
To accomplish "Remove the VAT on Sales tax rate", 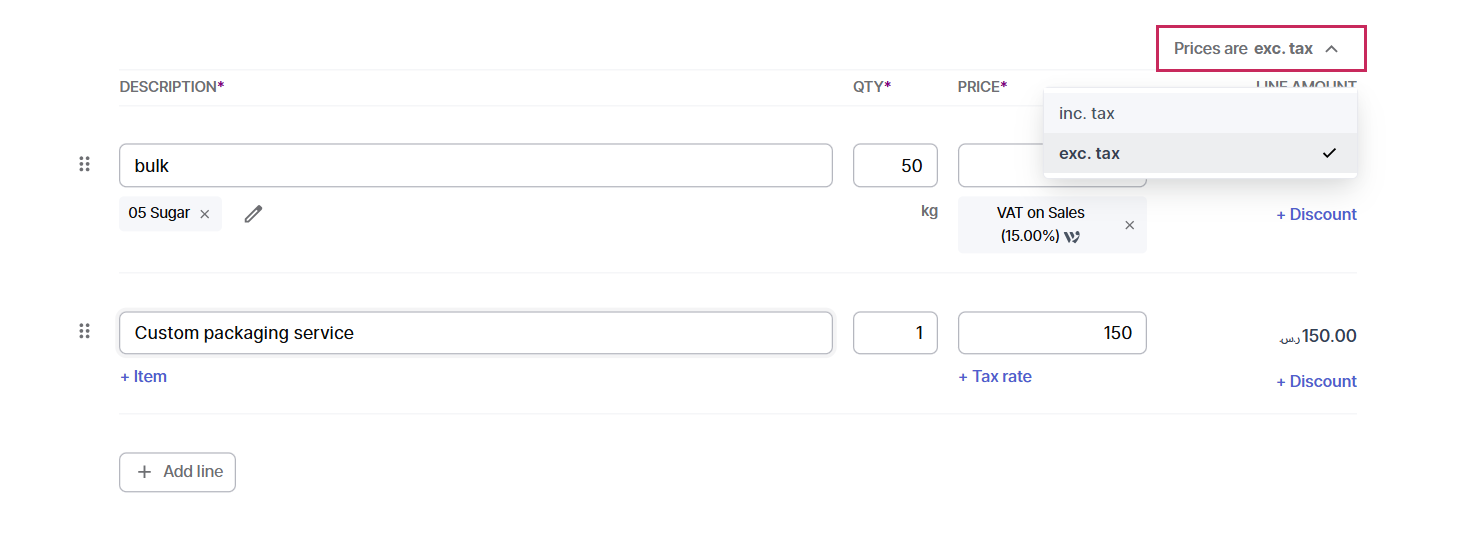I will (x=1130, y=225).
